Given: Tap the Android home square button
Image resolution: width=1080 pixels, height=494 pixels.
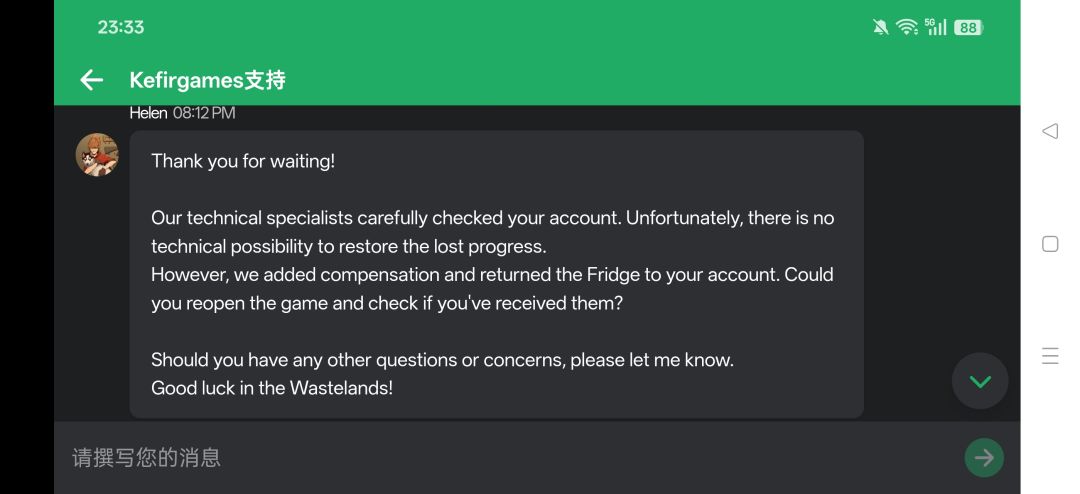Looking at the screenshot, I should (1050, 244).
